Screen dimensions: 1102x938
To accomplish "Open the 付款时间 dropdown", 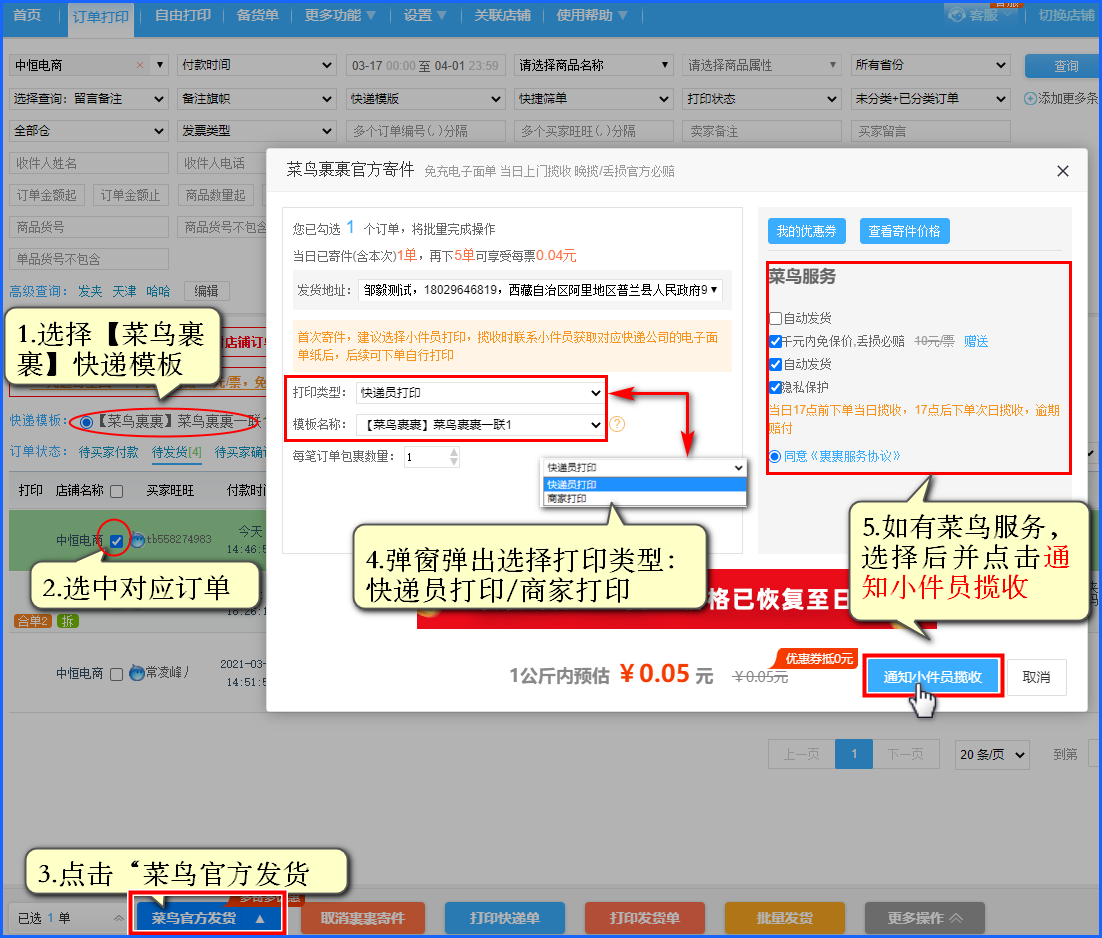I will [256, 65].
